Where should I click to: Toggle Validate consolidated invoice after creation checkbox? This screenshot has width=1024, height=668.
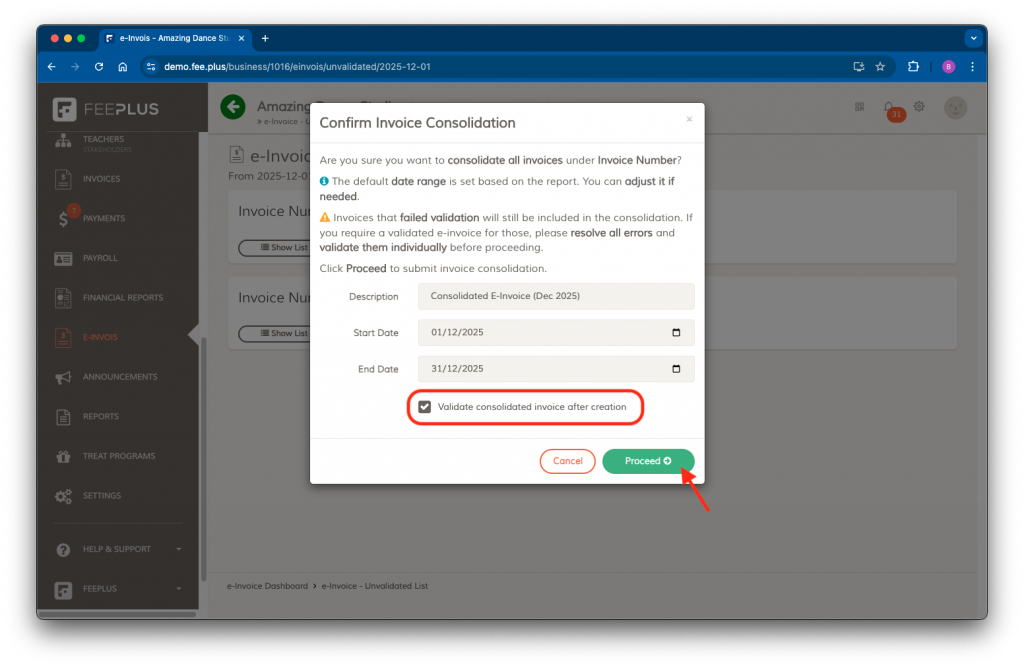coord(425,407)
